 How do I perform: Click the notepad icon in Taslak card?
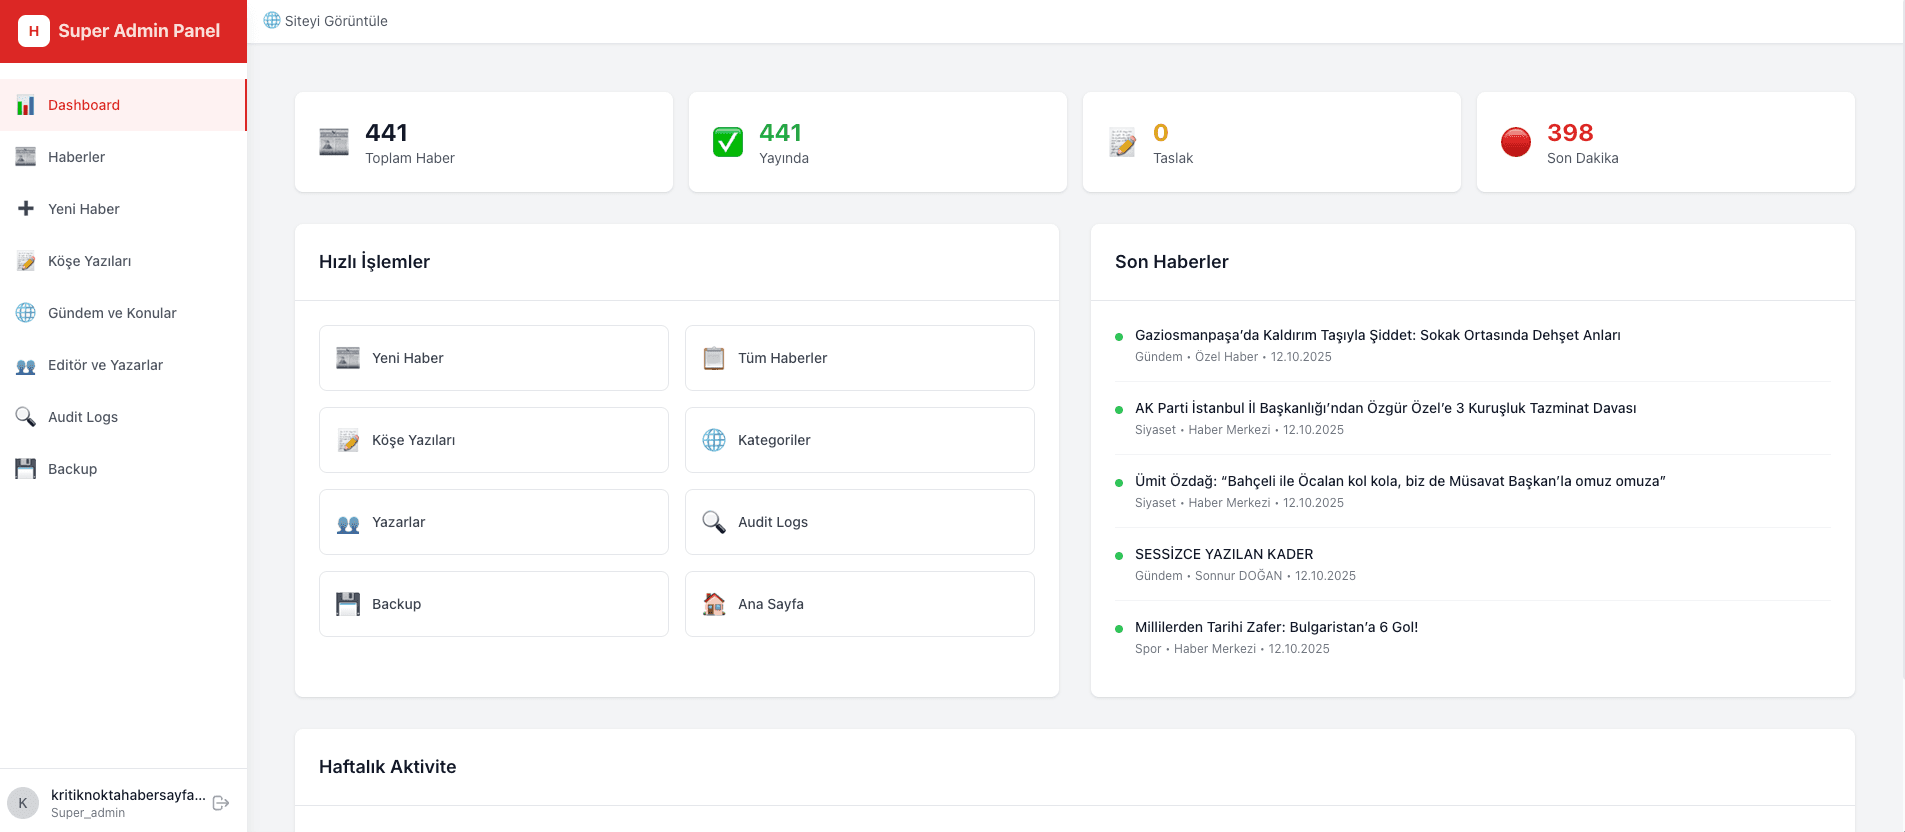coord(1122,142)
